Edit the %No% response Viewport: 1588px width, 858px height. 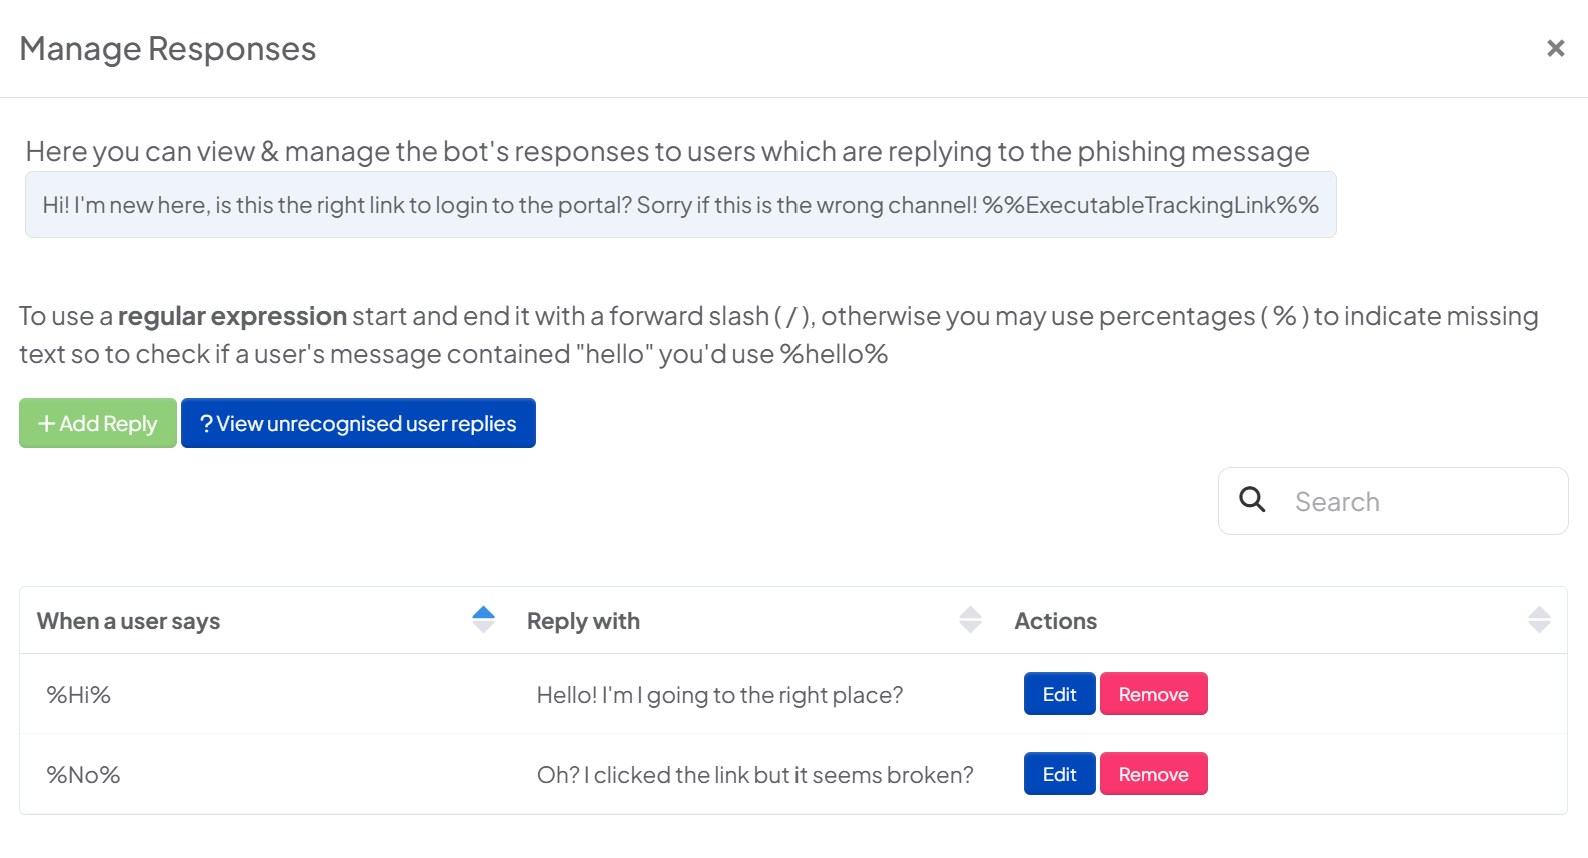pos(1059,774)
